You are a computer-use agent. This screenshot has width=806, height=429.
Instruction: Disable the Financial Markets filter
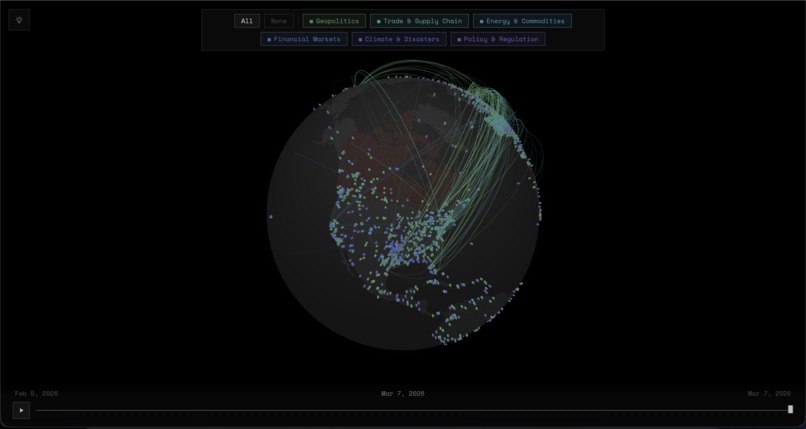pyautogui.click(x=304, y=40)
